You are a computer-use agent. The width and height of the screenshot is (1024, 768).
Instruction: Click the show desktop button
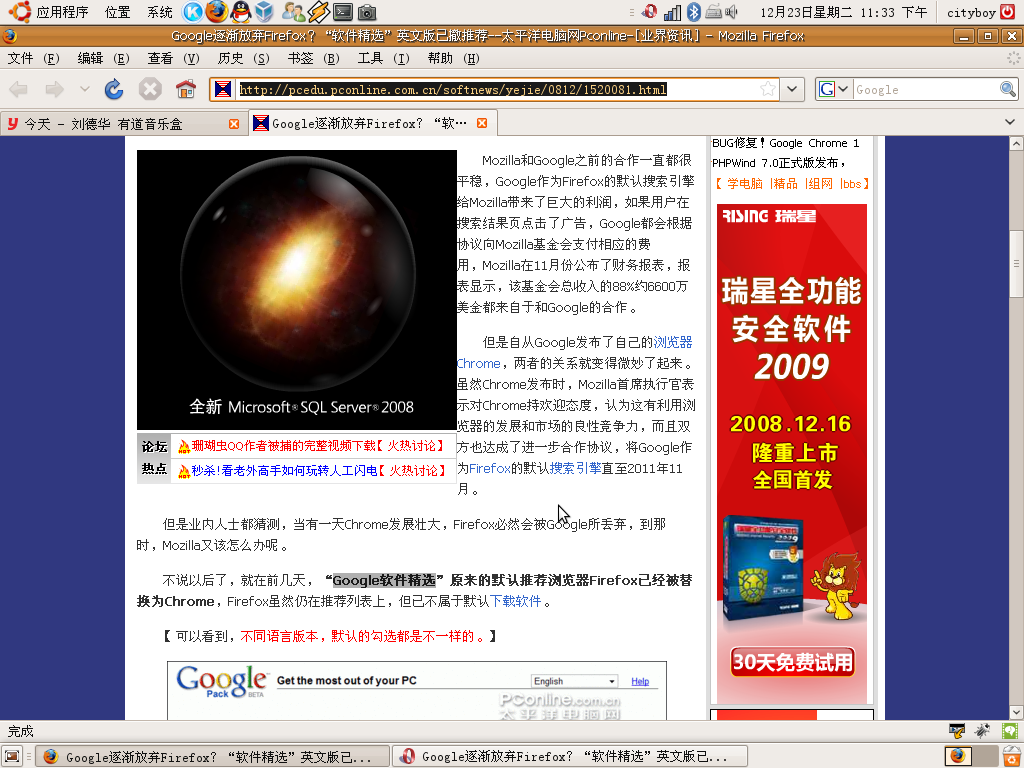(x=12, y=756)
